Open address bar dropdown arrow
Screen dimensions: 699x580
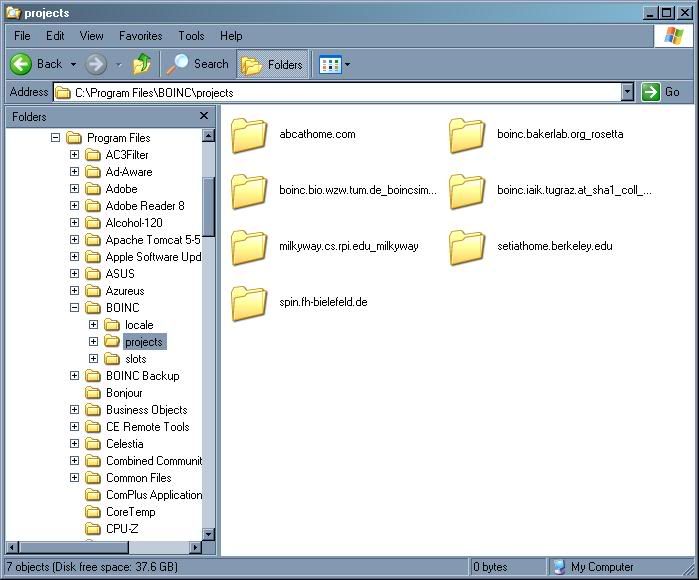tap(627, 92)
